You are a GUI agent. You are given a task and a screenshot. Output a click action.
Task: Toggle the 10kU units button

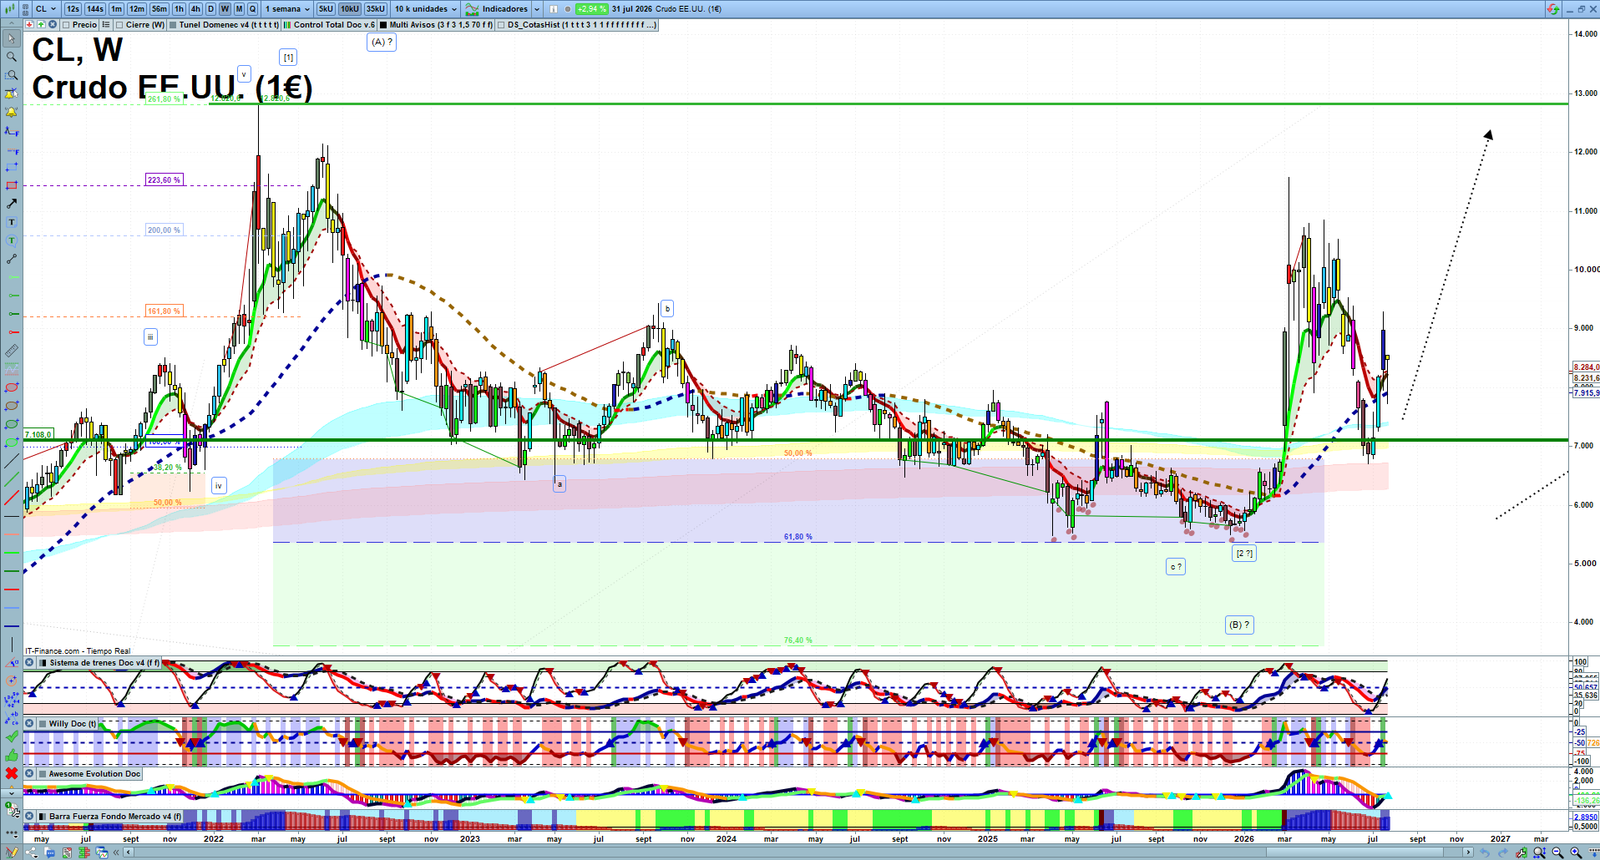(x=349, y=9)
